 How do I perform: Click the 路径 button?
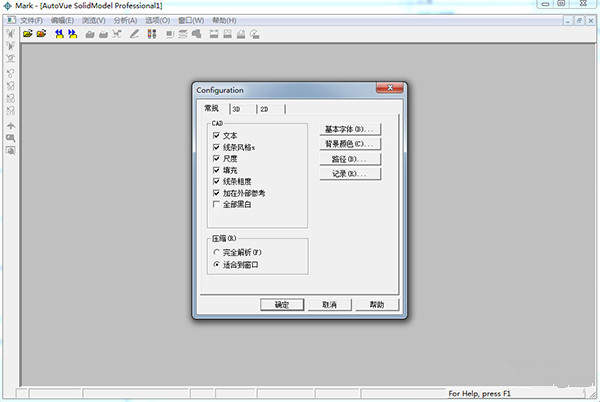350,159
